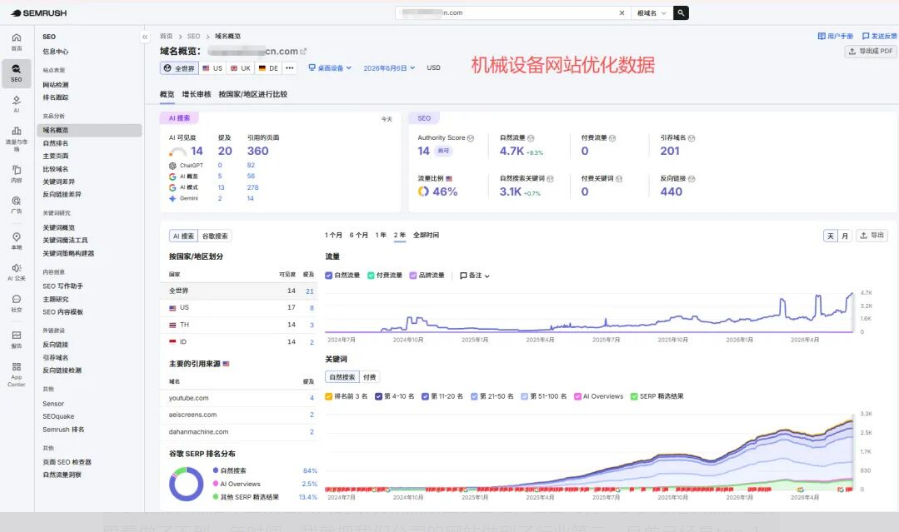The height and width of the screenshot is (532, 899).
Task: Open the 内容 (content) sidebar icon
Action: (x=16, y=170)
